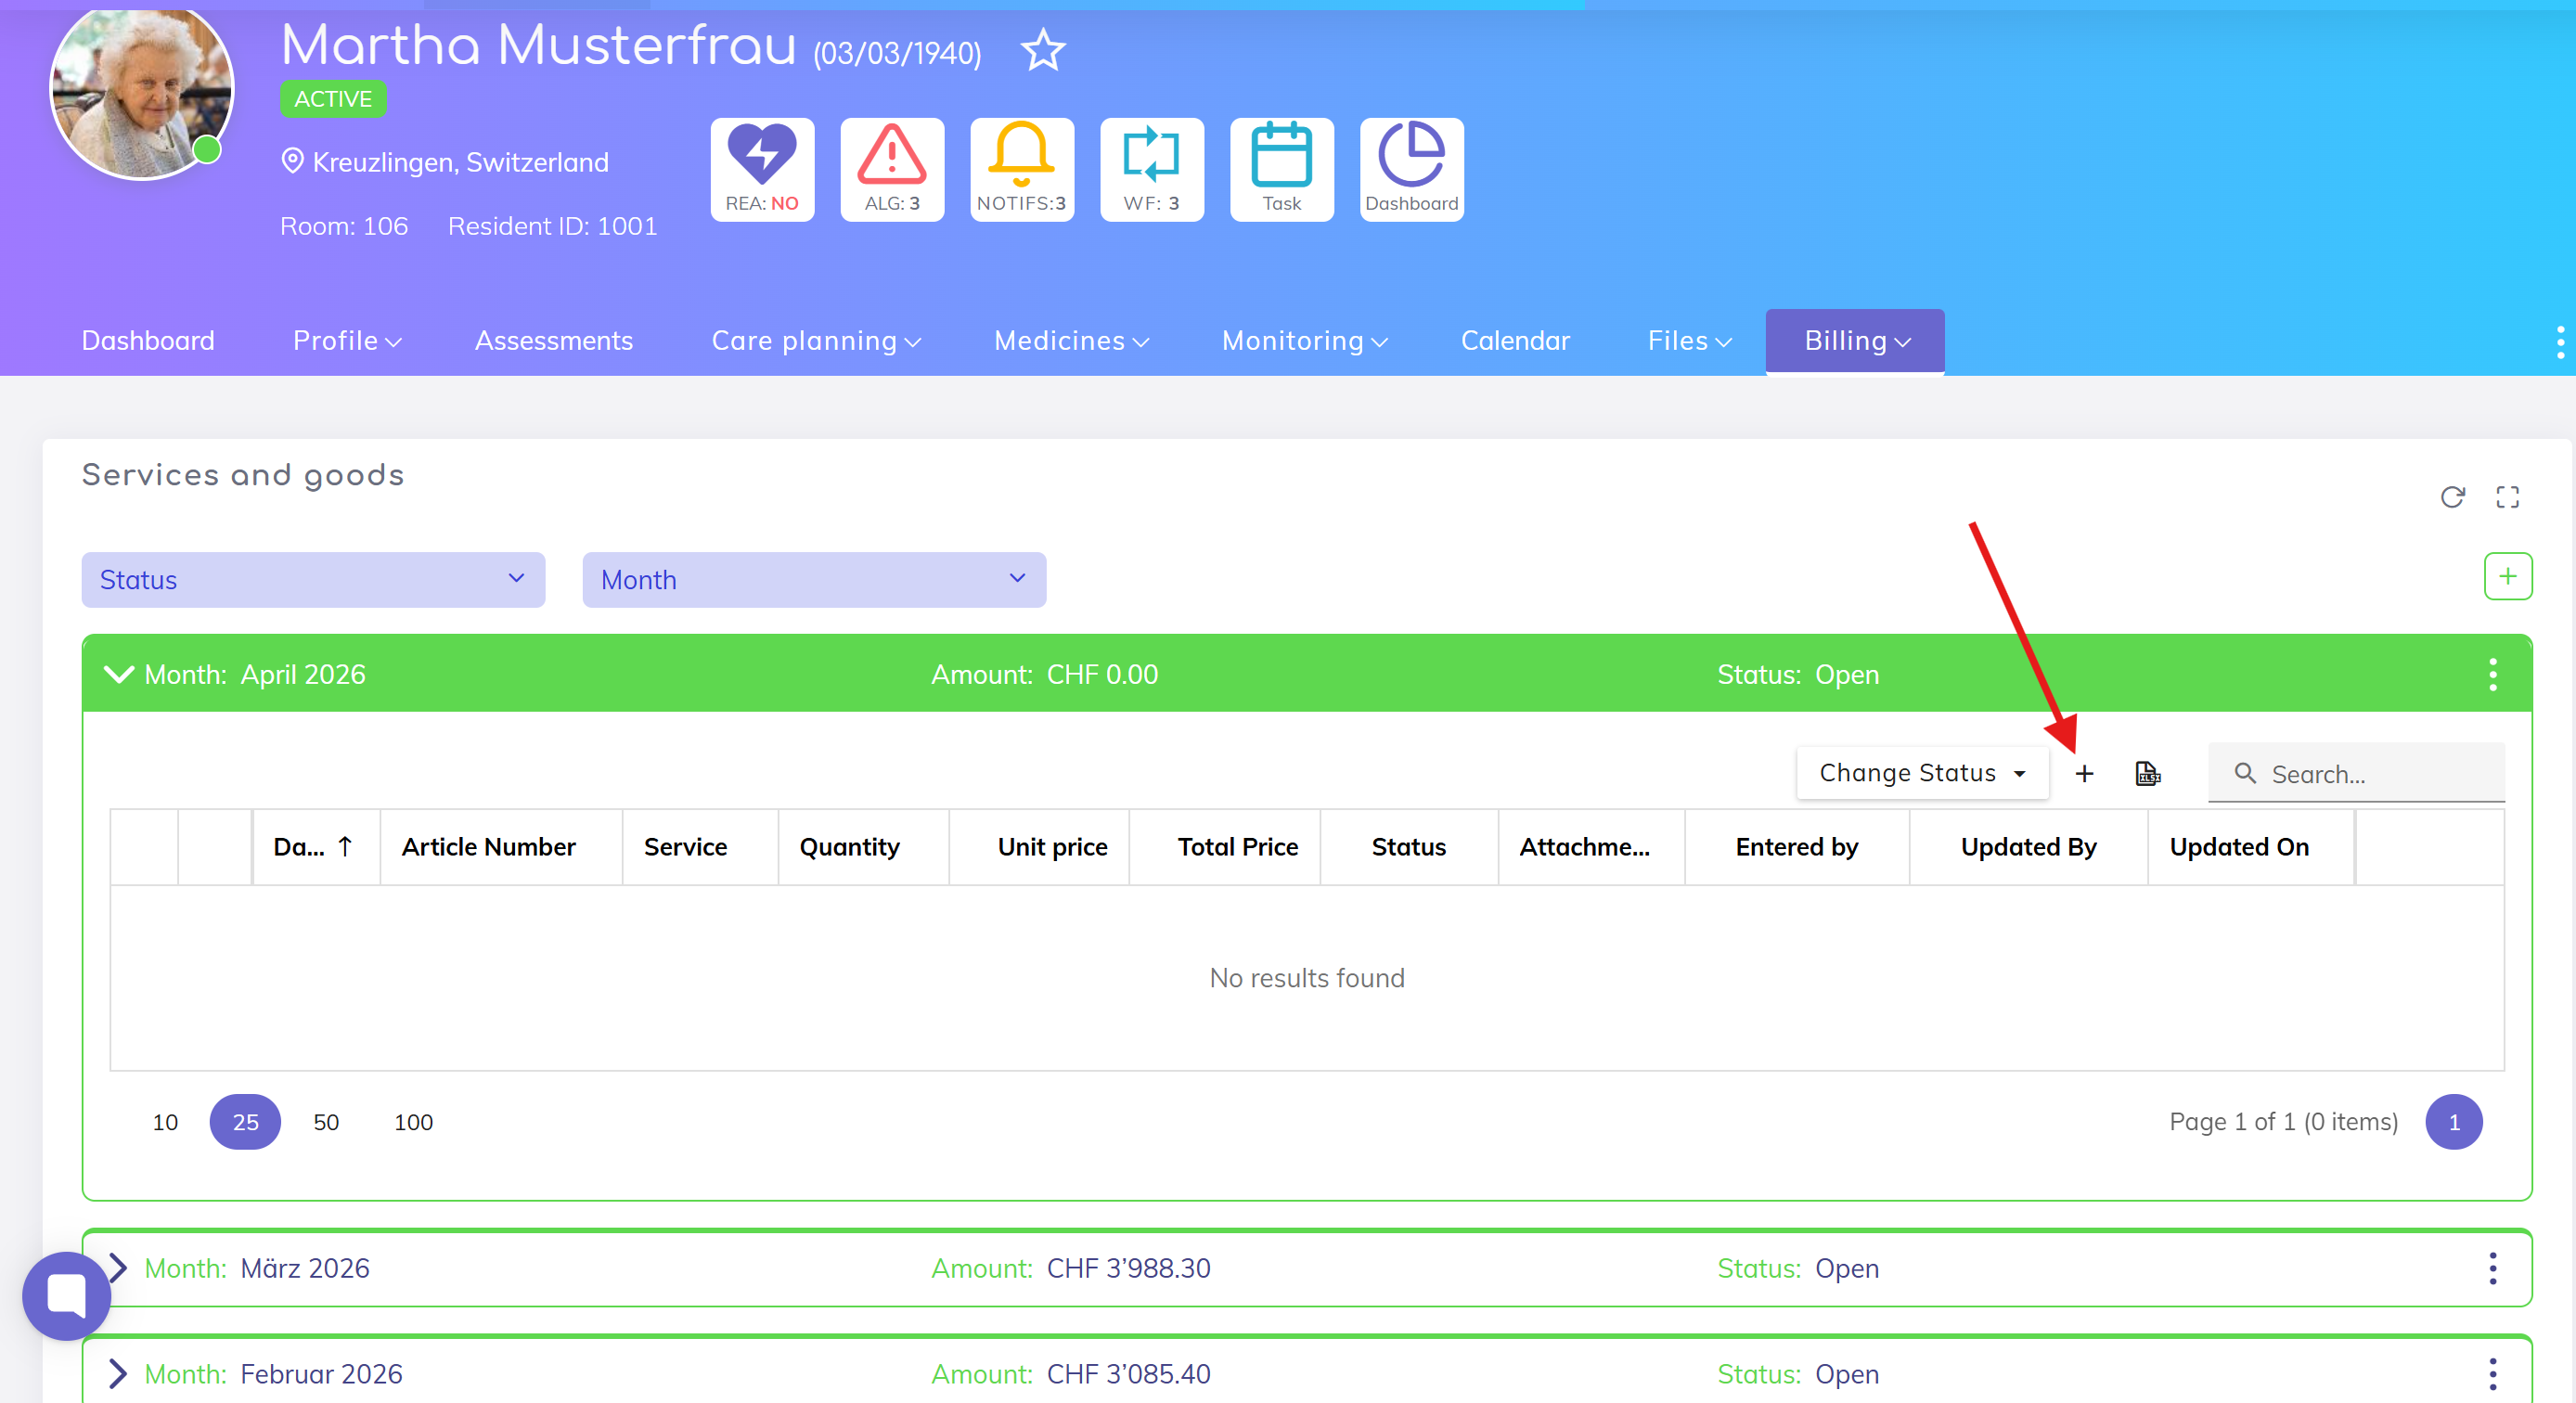This screenshot has height=1403, width=2576.
Task: Open the Change Status dropdown
Action: [1921, 773]
